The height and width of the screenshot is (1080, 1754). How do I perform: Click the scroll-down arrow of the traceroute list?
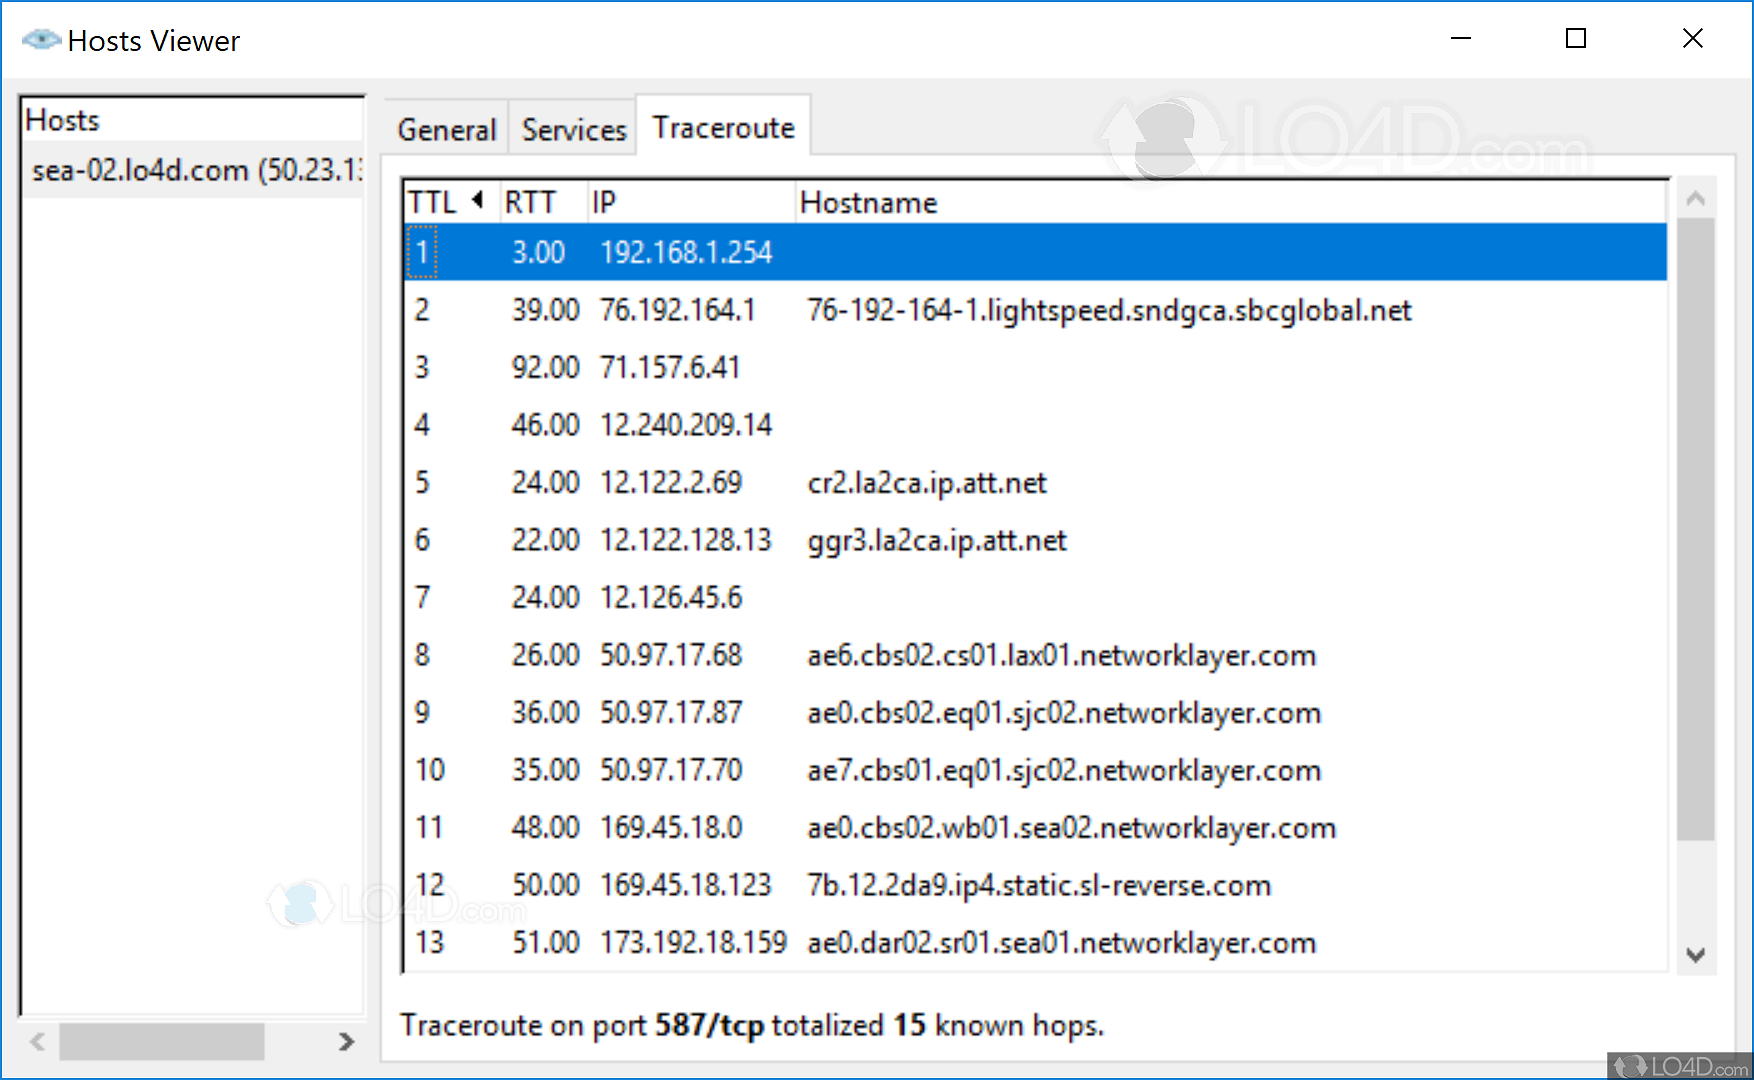pos(1697,951)
